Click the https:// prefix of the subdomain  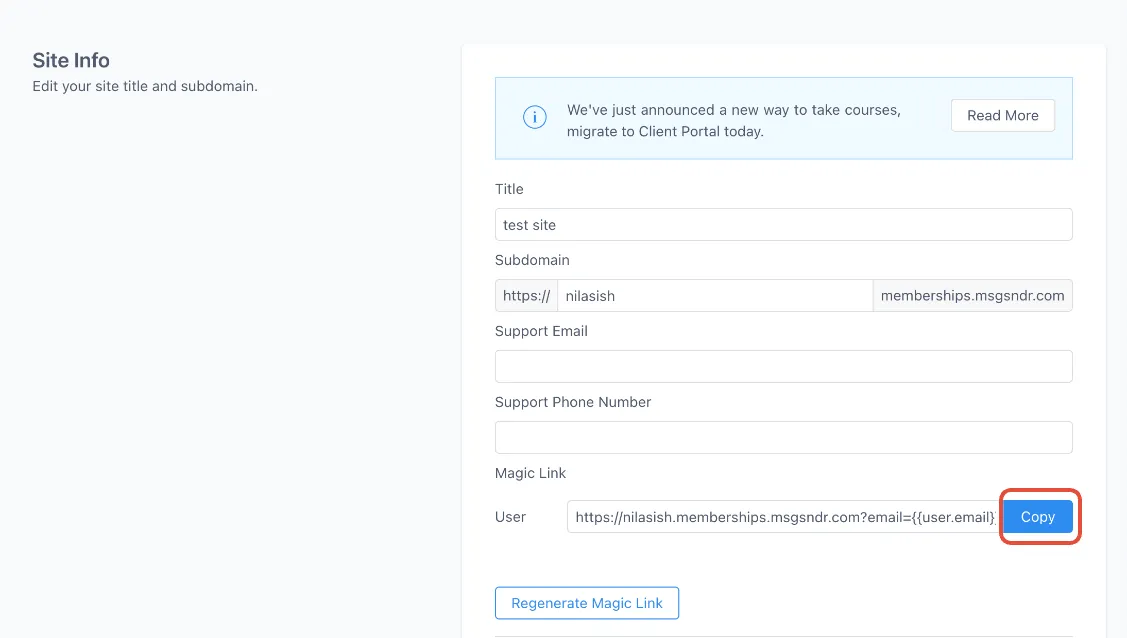click(526, 295)
